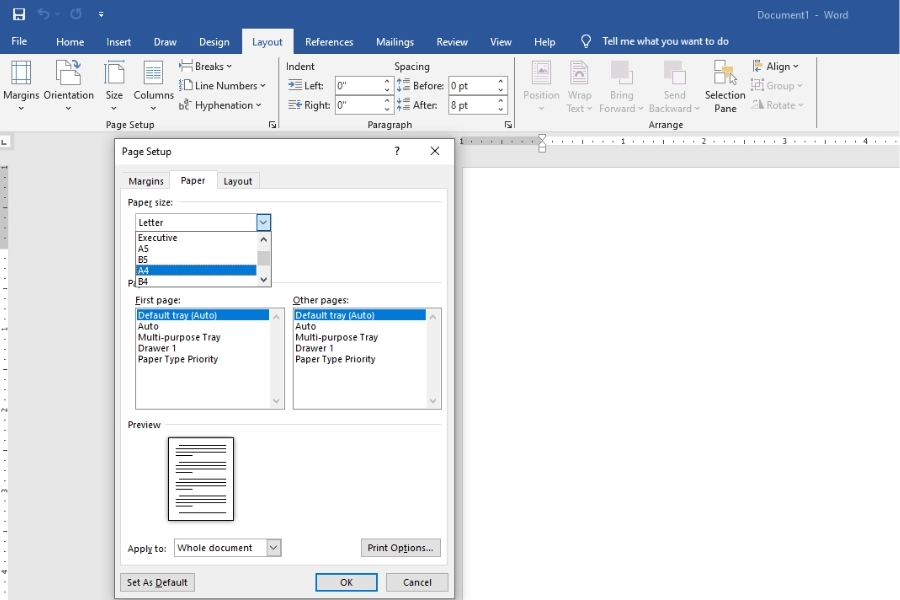This screenshot has height=600, width=900.
Task: Click the Page Setup dialog Help icon
Action: (397, 151)
